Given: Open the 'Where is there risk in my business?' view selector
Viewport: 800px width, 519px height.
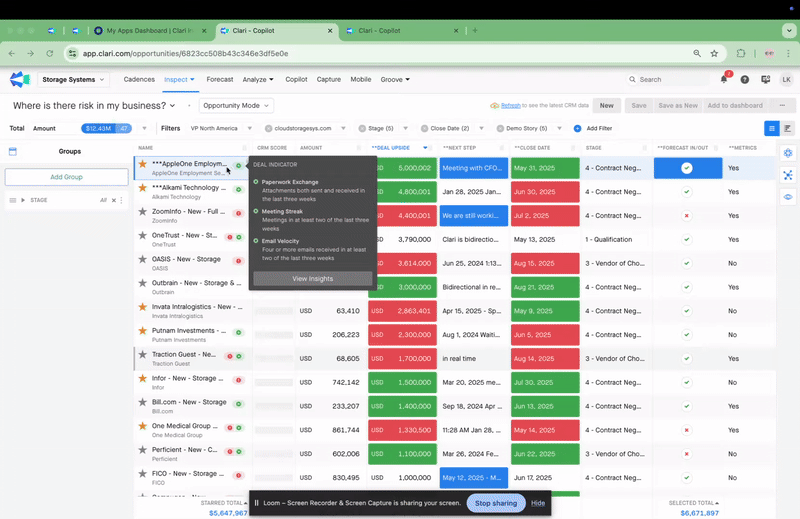Looking at the screenshot, I should (94, 106).
